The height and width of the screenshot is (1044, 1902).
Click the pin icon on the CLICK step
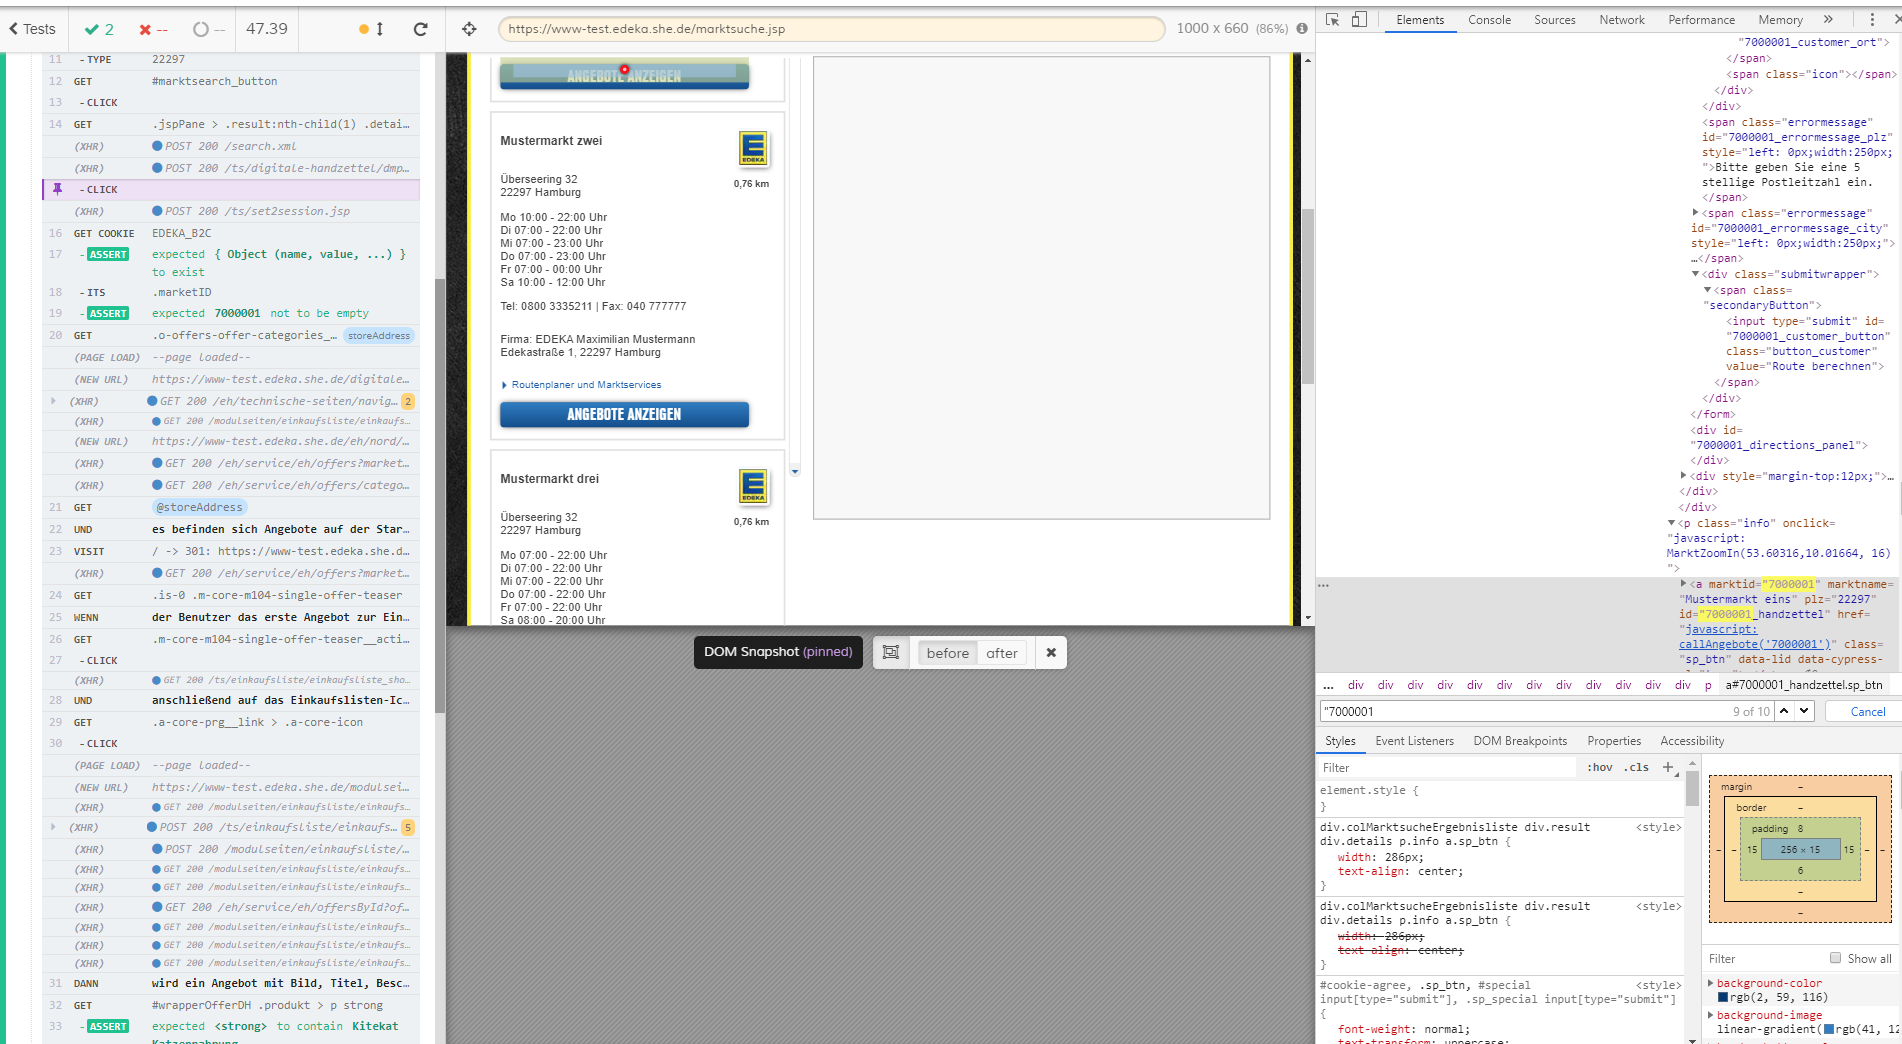pyautogui.click(x=55, y=189)
